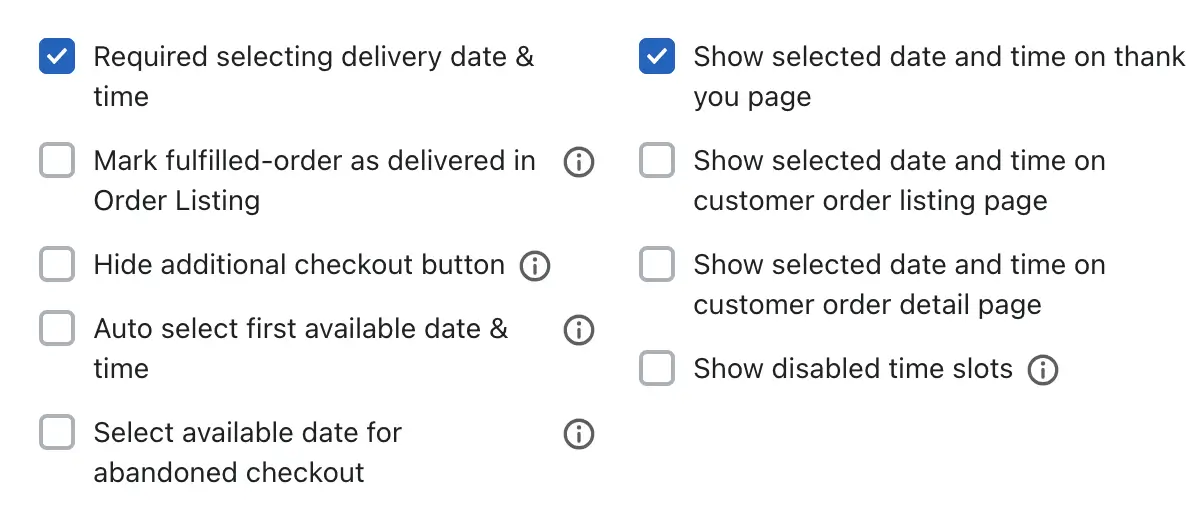Enable the Show disabled time slots checkbox
This screenshot has width=1204, height=522.
pos(657,369)
